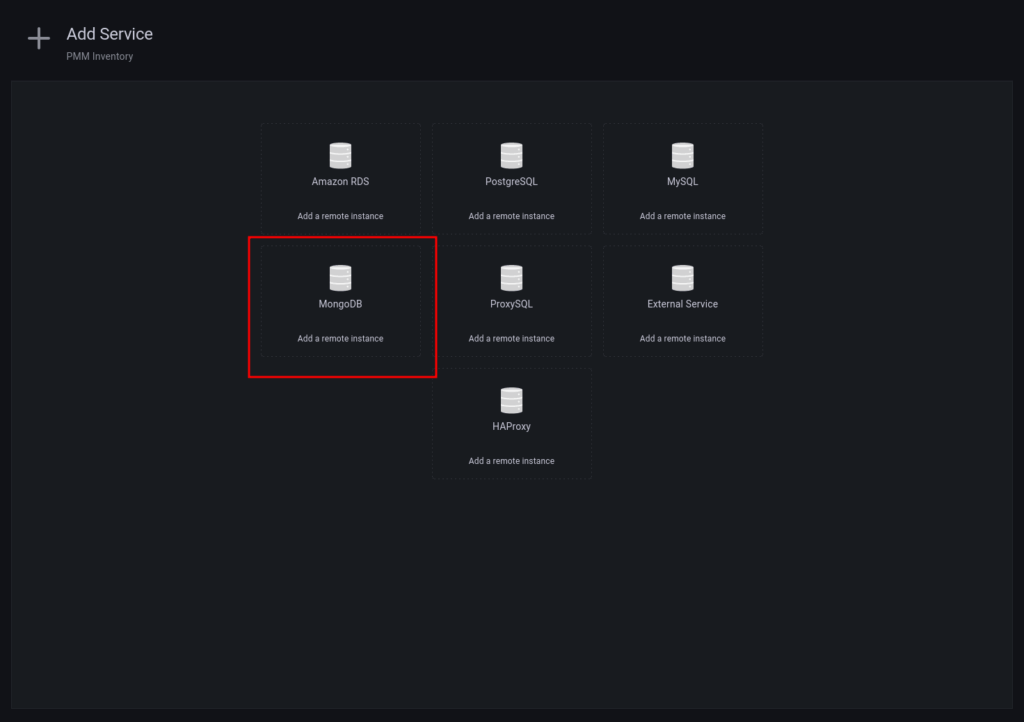Select the HAProxy service card

pyautogui.click(x=511, y=423)
